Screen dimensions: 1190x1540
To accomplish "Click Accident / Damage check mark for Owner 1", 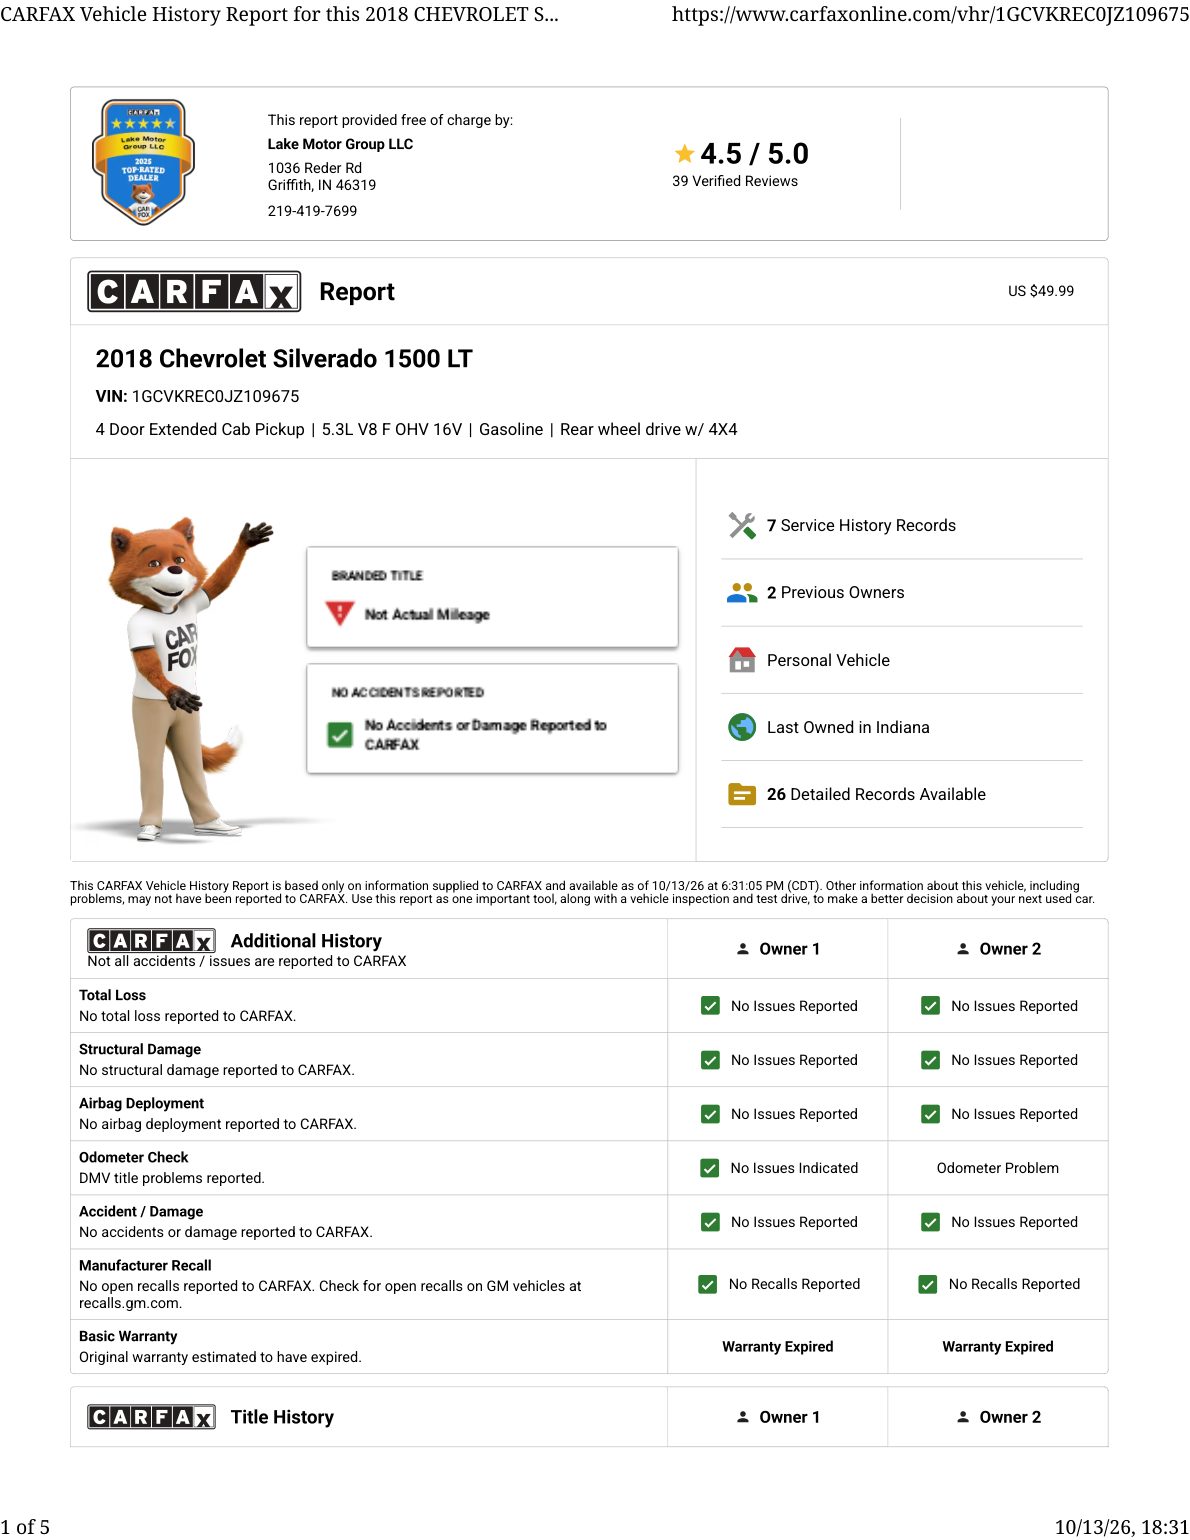I will 710,1222.
